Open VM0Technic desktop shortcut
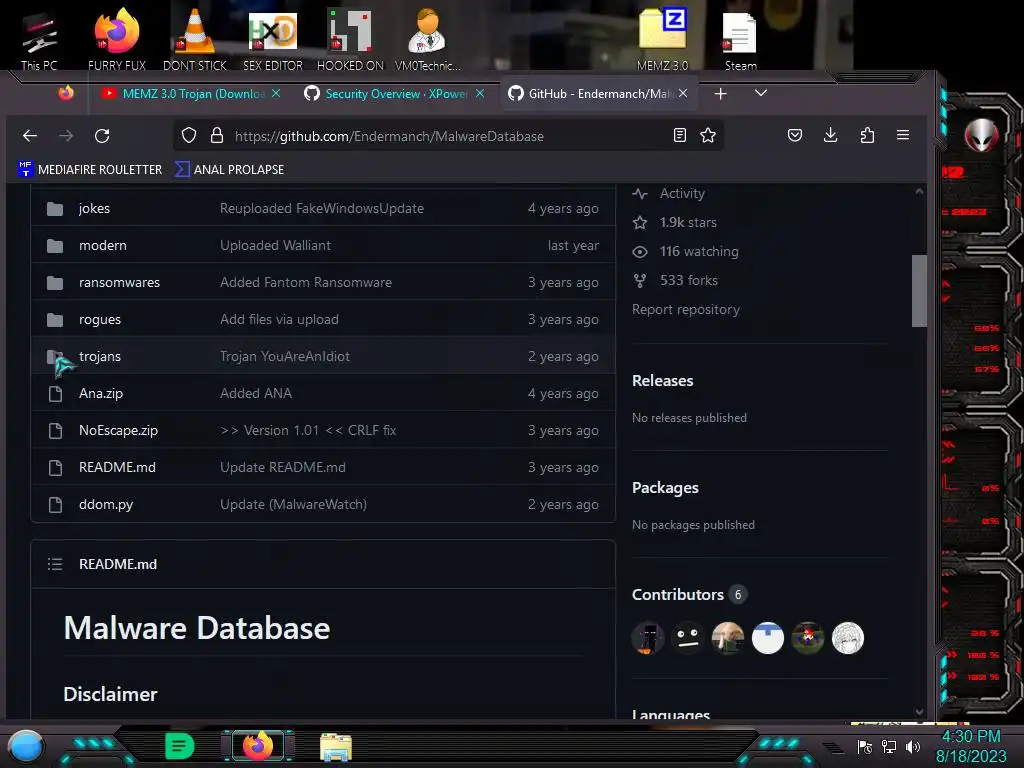Screen dimensions: 1024x768 [427, 39]
